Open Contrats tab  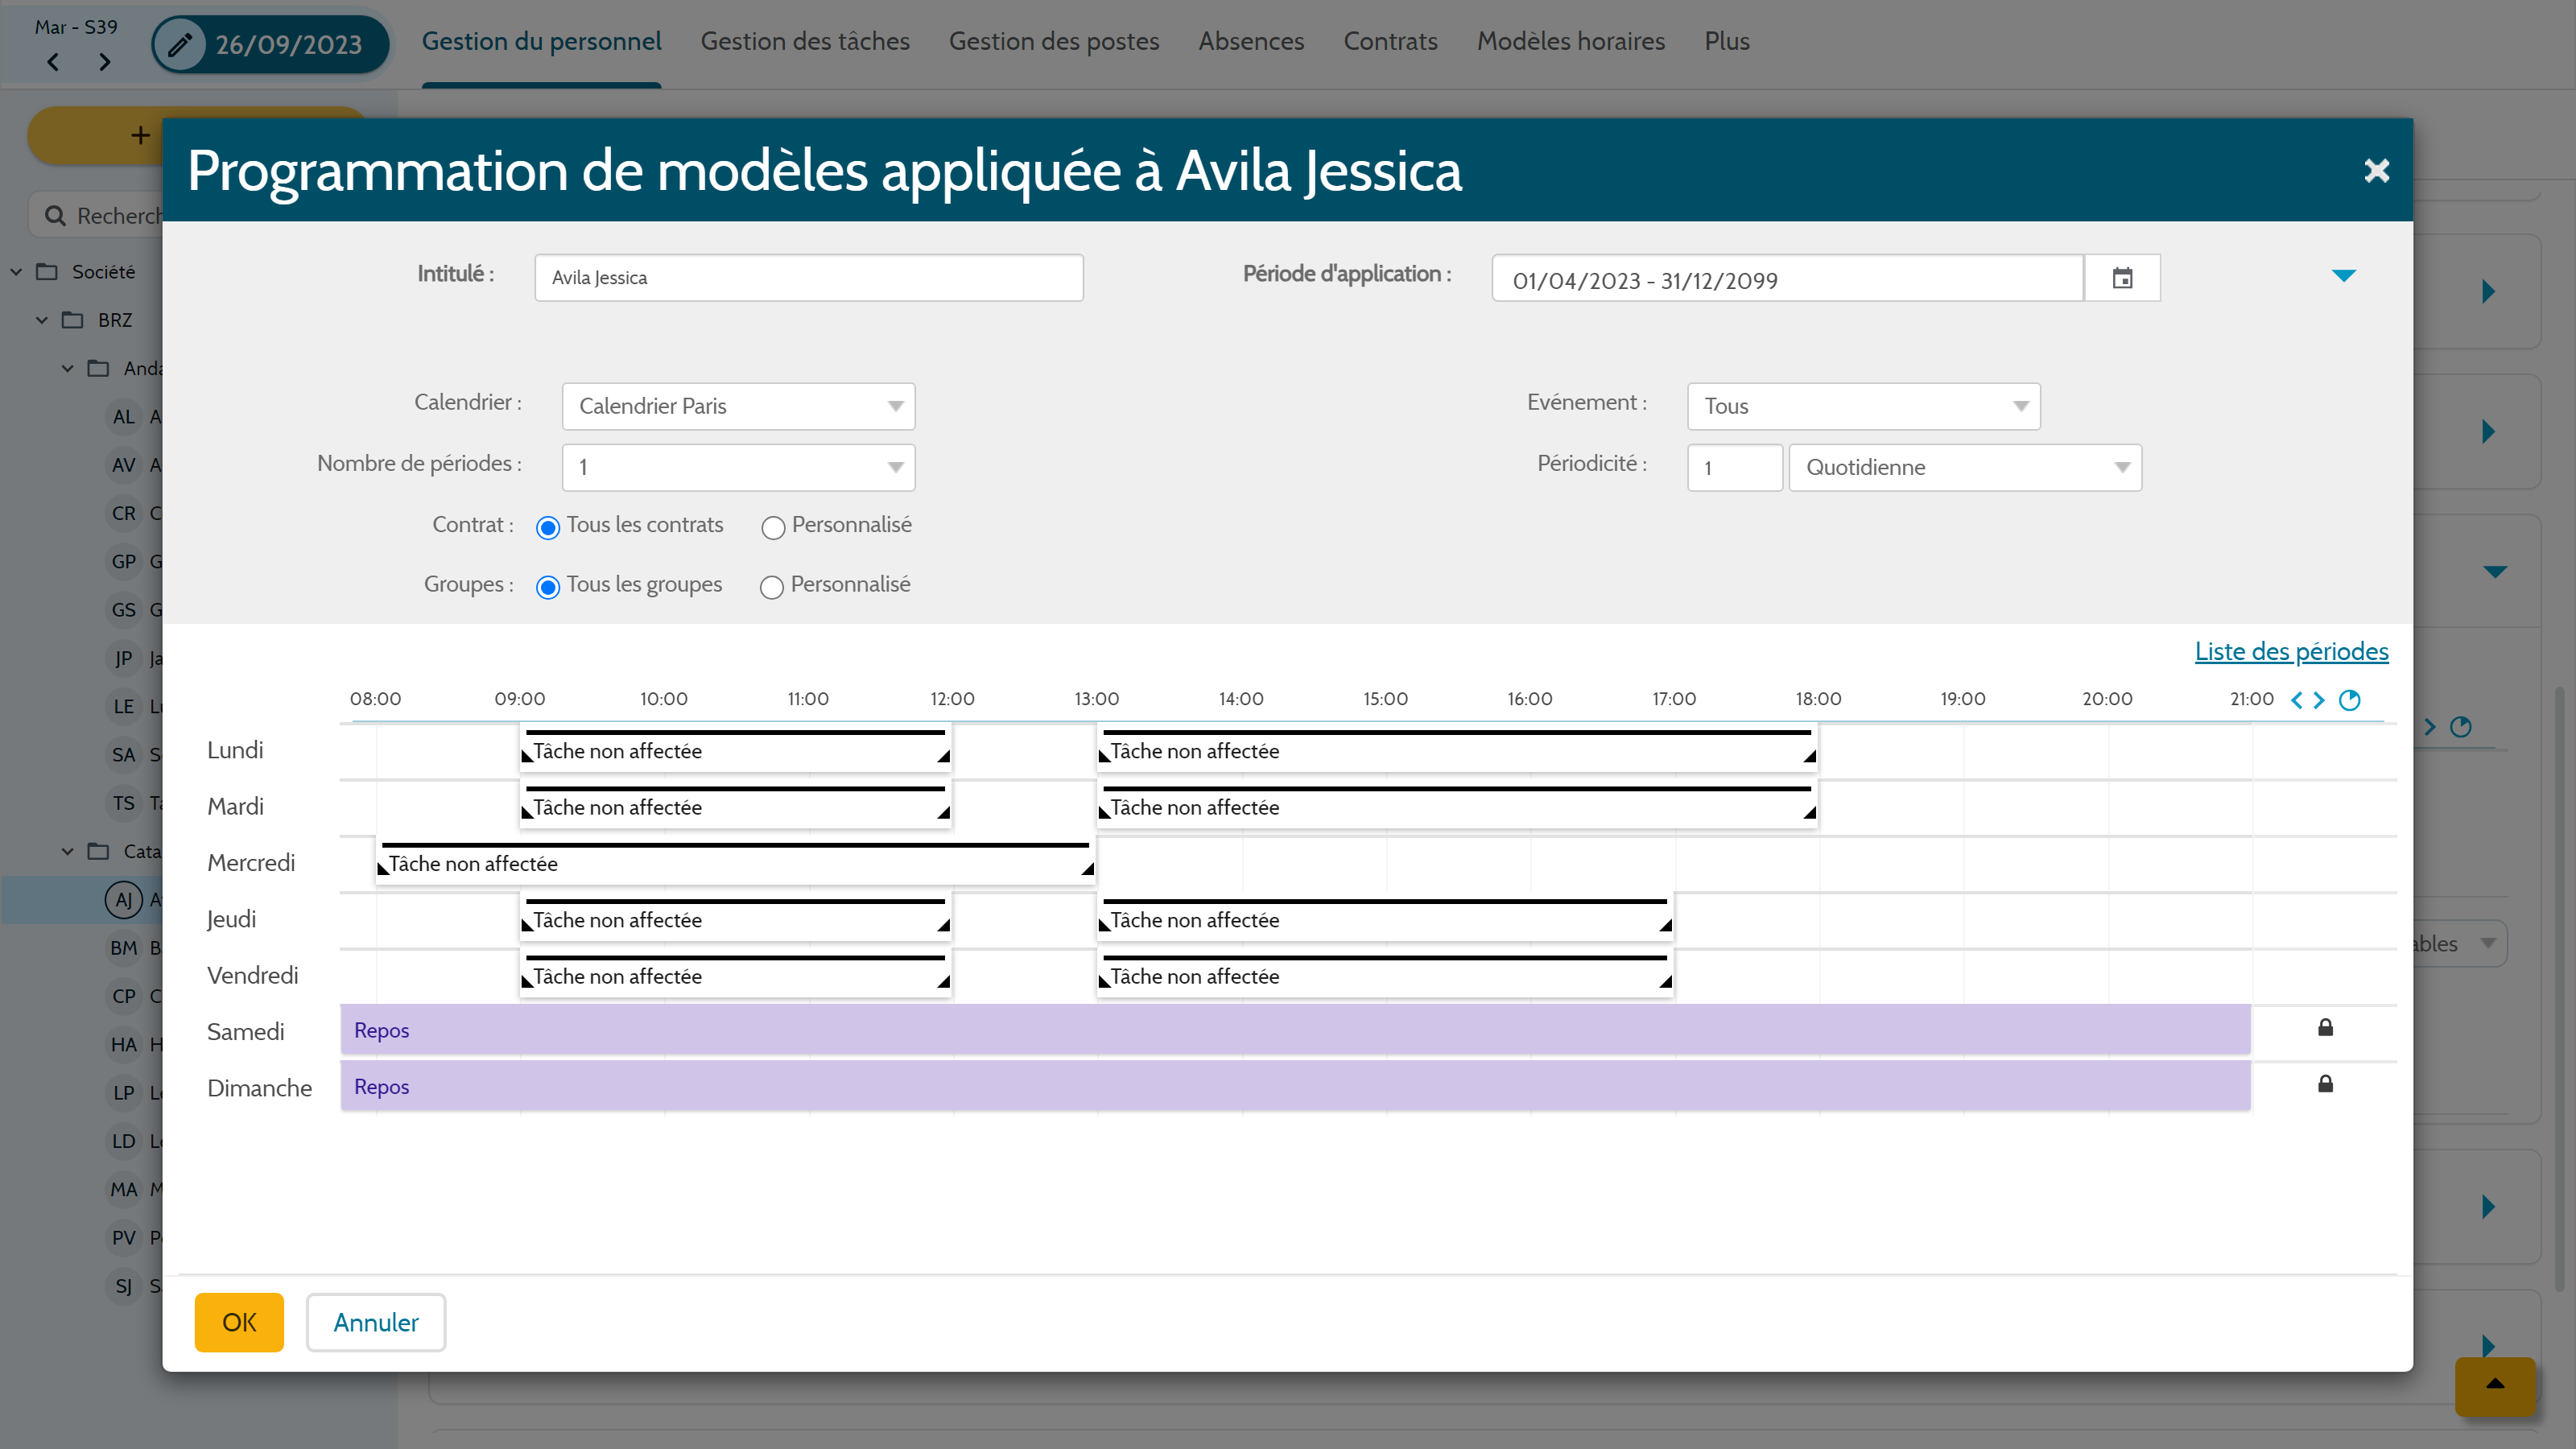pyautogui.click(x=1390, y=41)
